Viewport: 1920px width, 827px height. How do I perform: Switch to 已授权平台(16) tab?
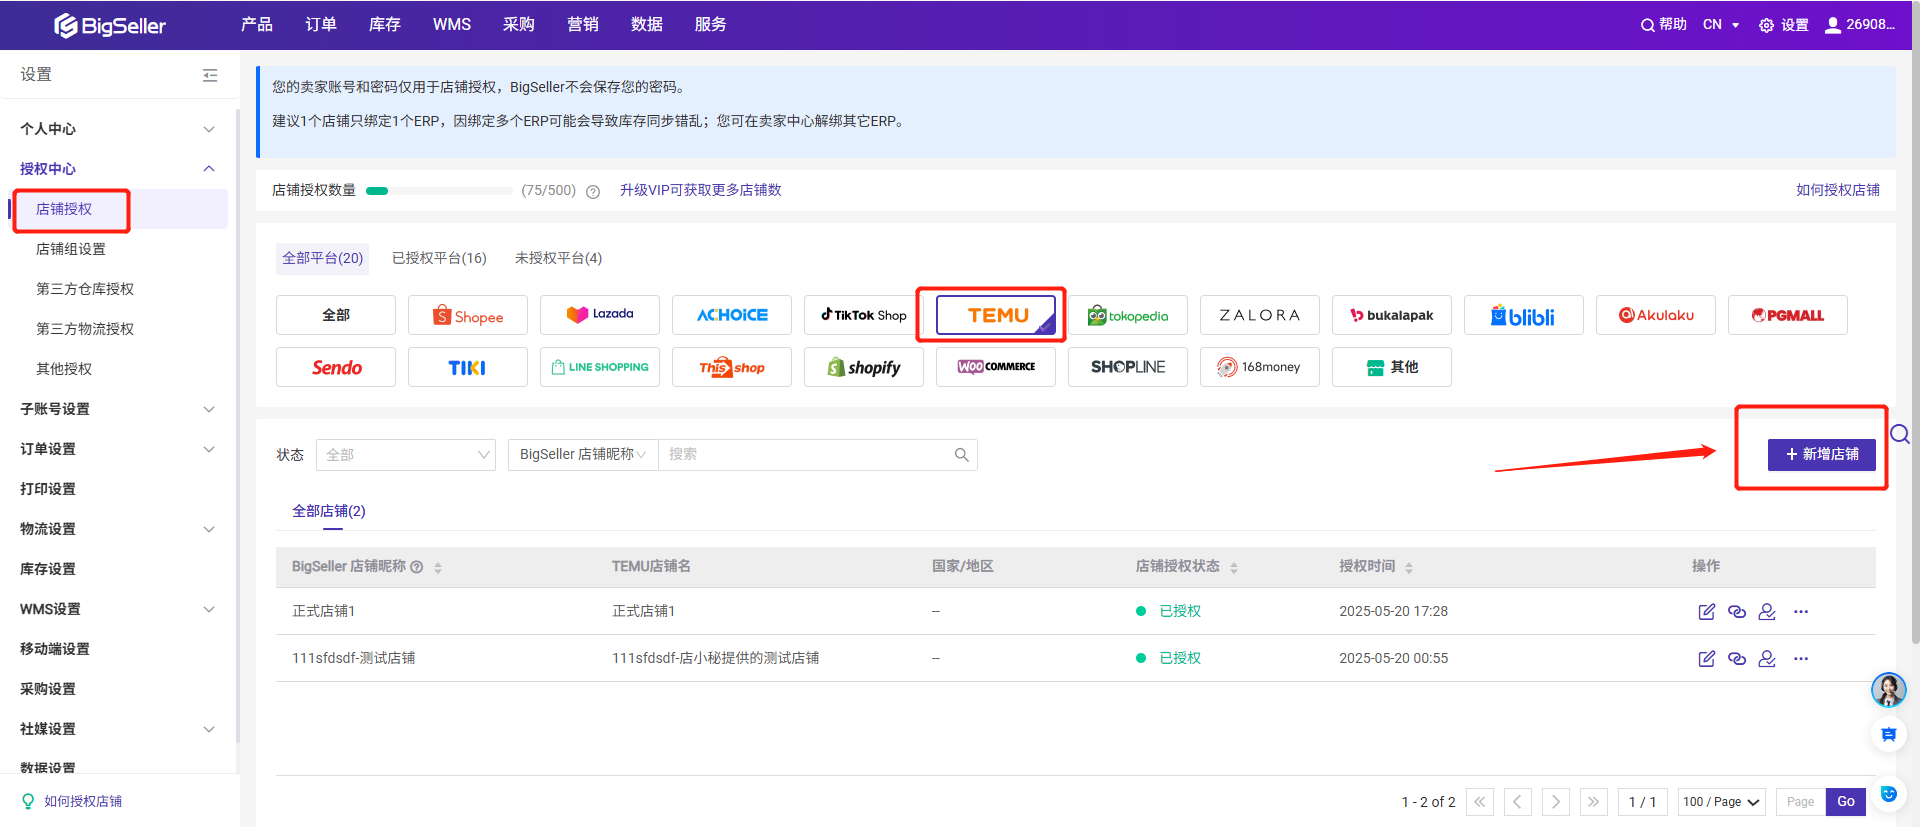coord(439,258)
